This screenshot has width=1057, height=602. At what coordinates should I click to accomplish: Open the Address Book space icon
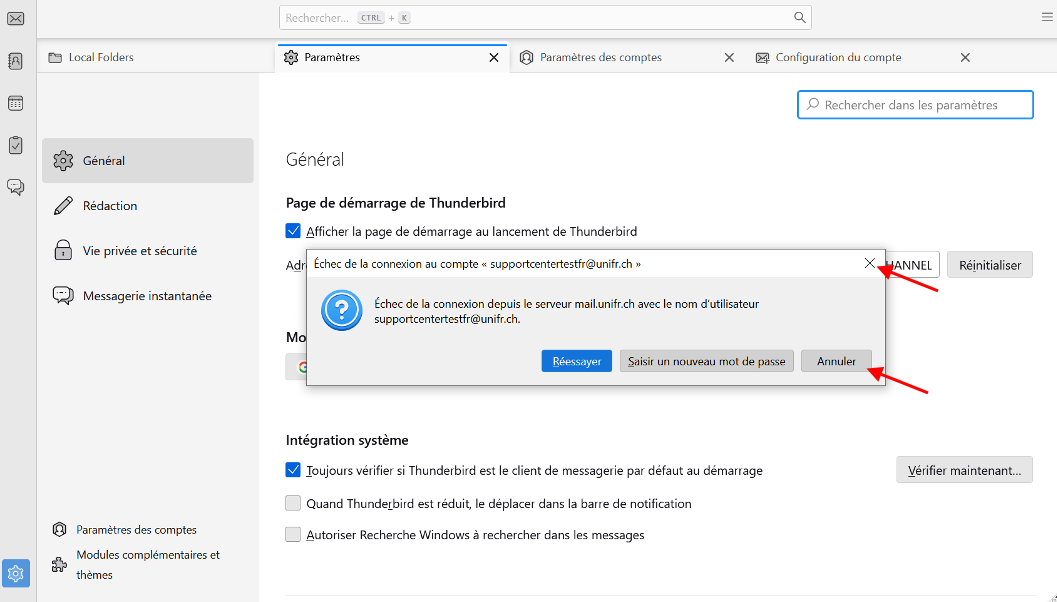16,61
